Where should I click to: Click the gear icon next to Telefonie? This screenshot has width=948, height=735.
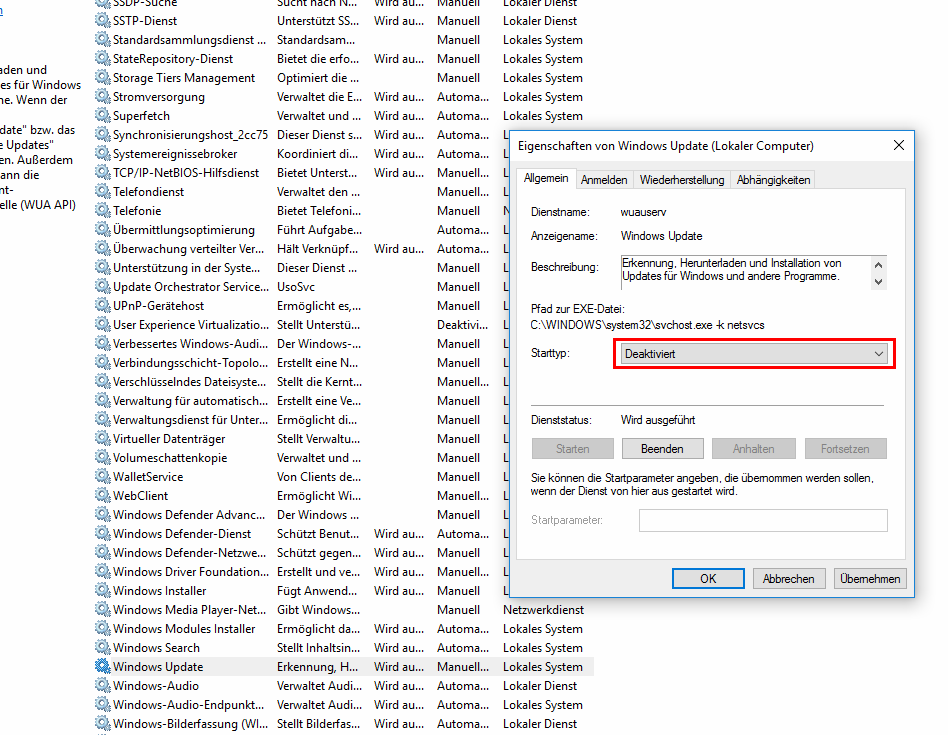pyautogui.click(x=103, y=210)
